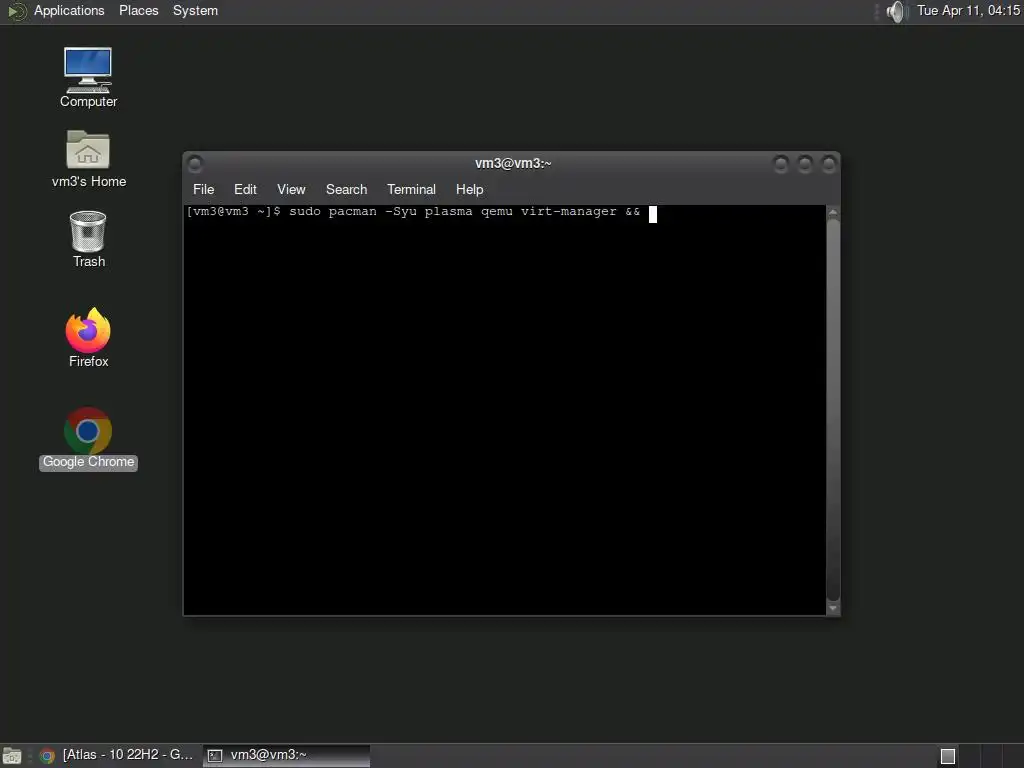Open the terminal Search menu
1024x768 pixels.
pos(346,189)
